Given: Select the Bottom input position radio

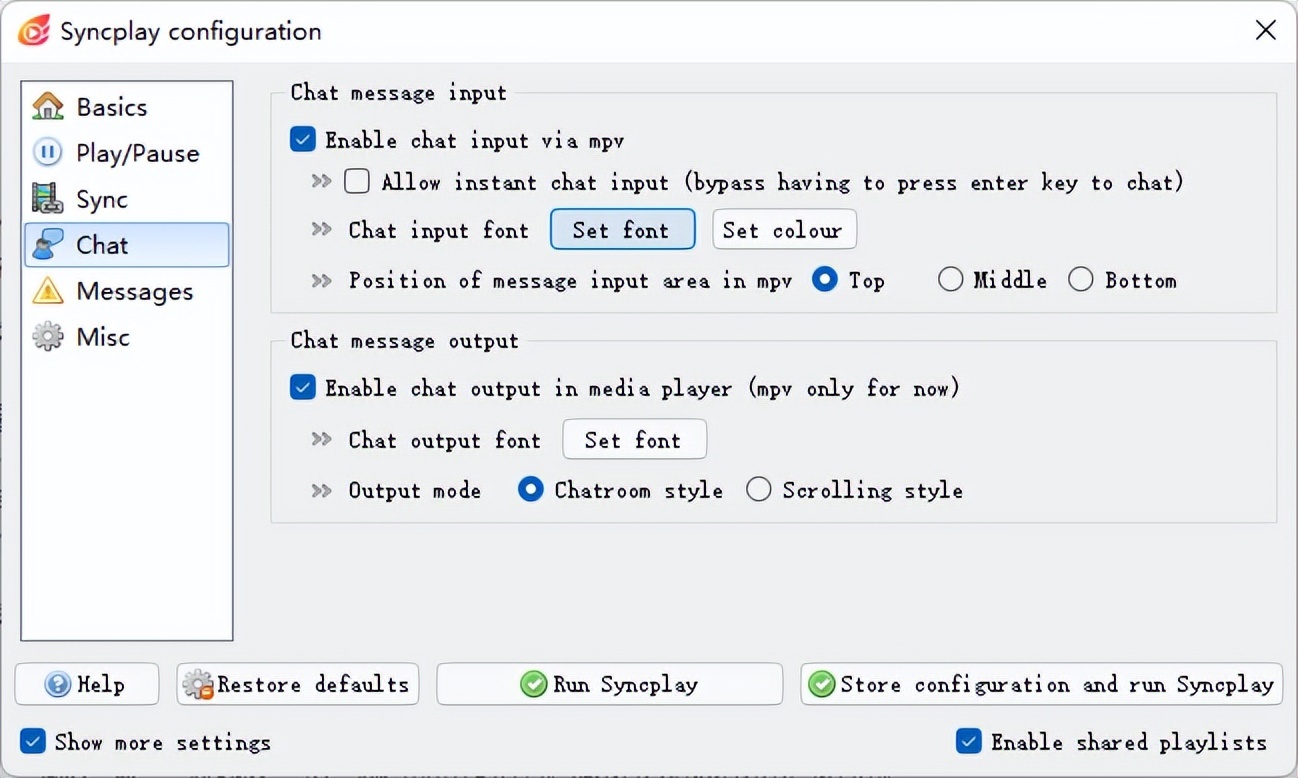Looking at the screenshot, I should pos(1080,280).
